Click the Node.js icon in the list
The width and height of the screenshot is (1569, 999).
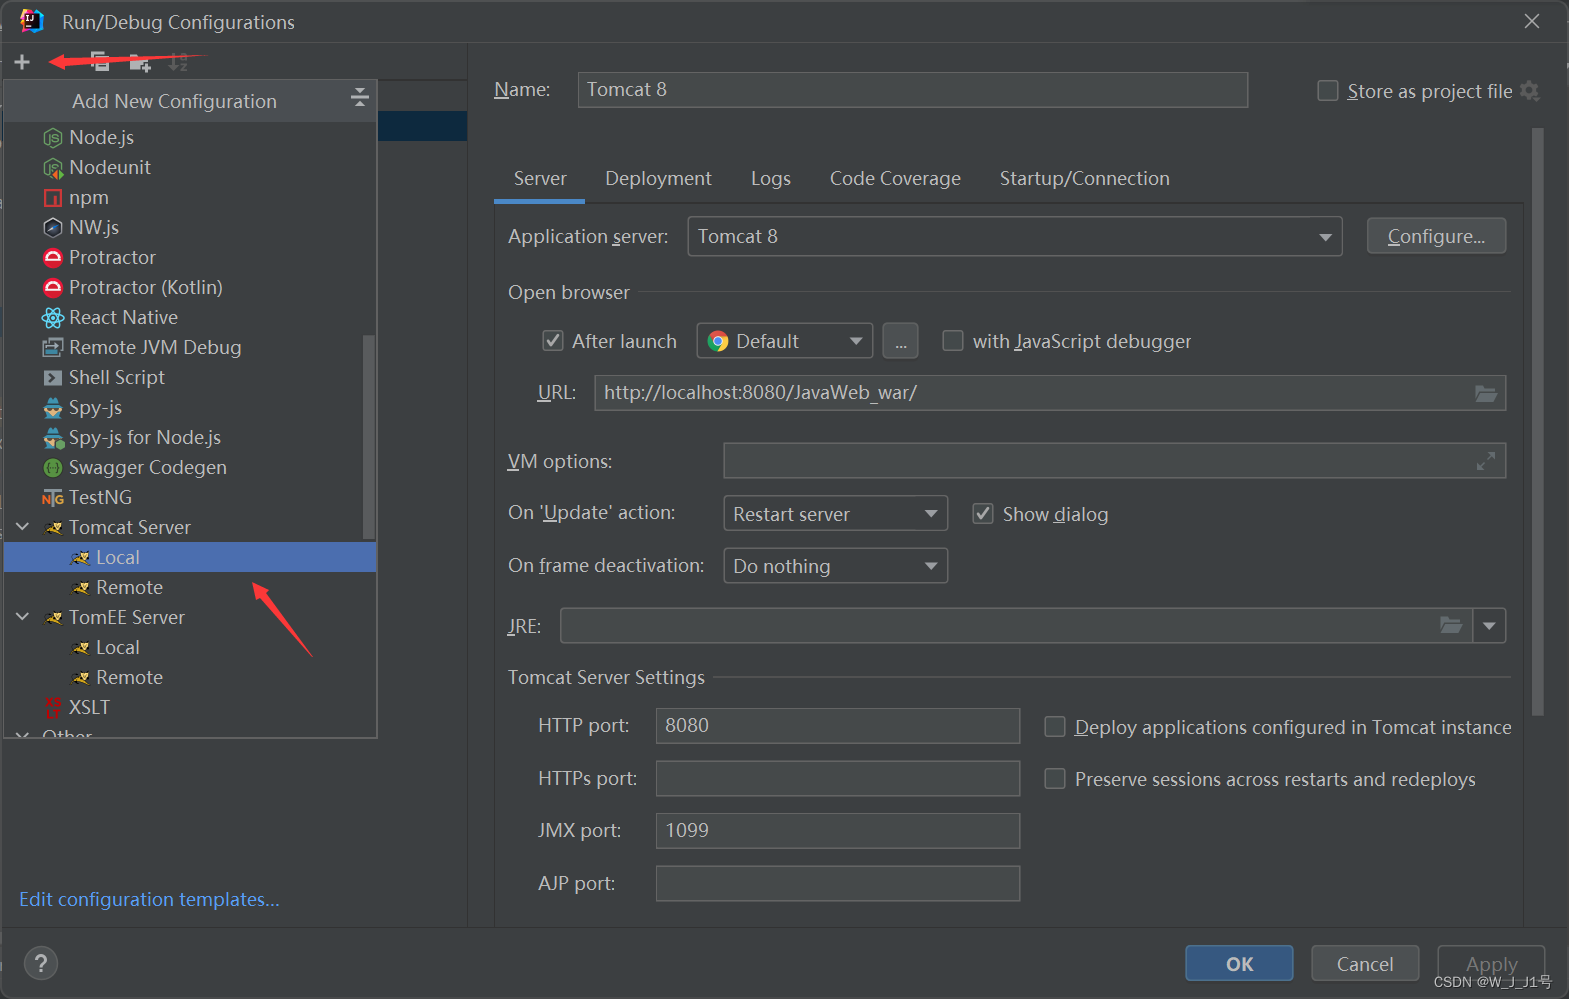tap(53, 138)
